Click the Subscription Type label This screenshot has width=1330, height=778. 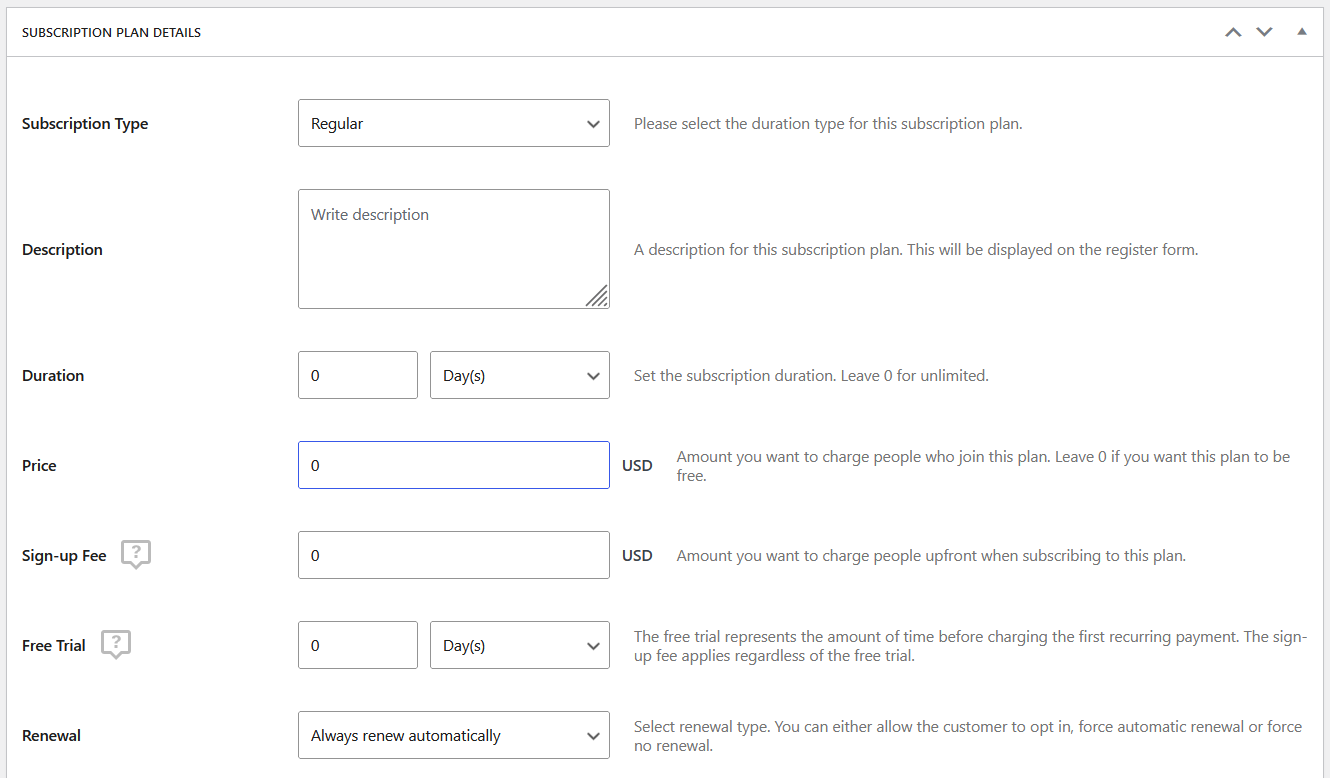(85, 123)
